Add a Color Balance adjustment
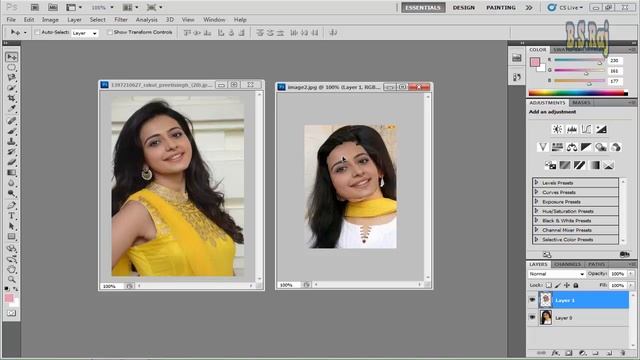 572,147
